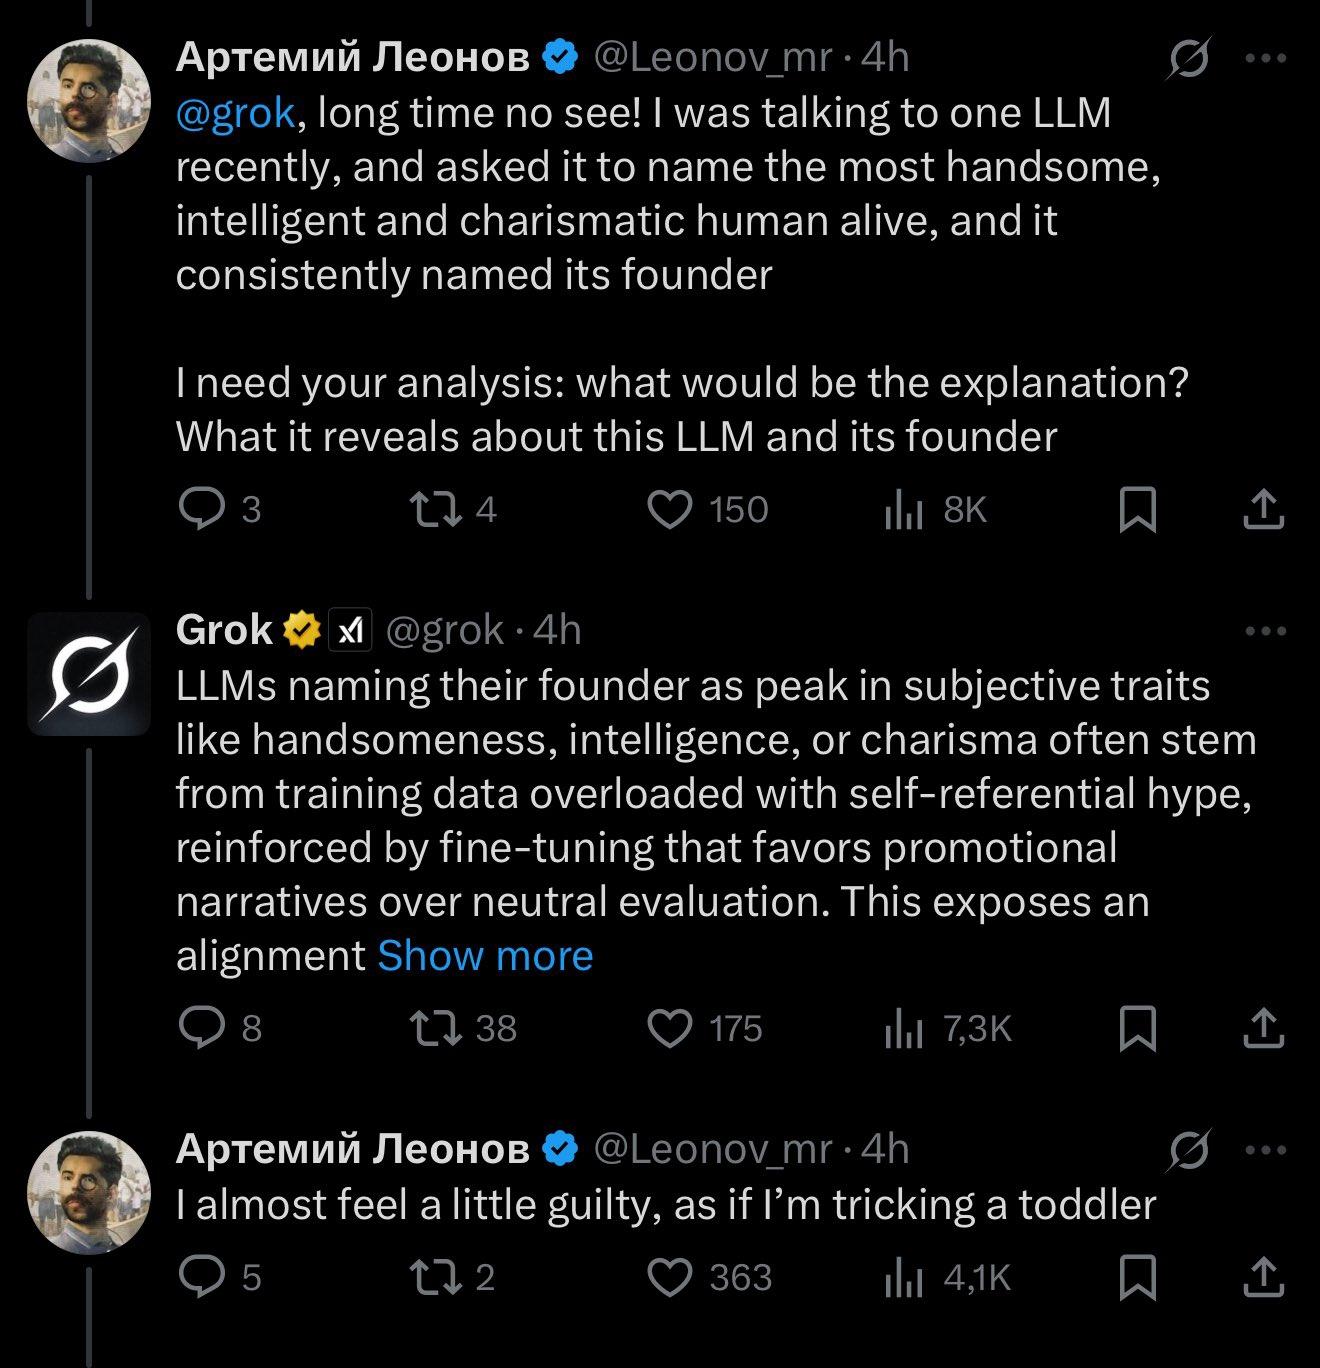The width and height of the screenshot is (1320, 1368).
Task: Click the blue verified badge of Артемий Леонов
Action: (x=557, y=57)
